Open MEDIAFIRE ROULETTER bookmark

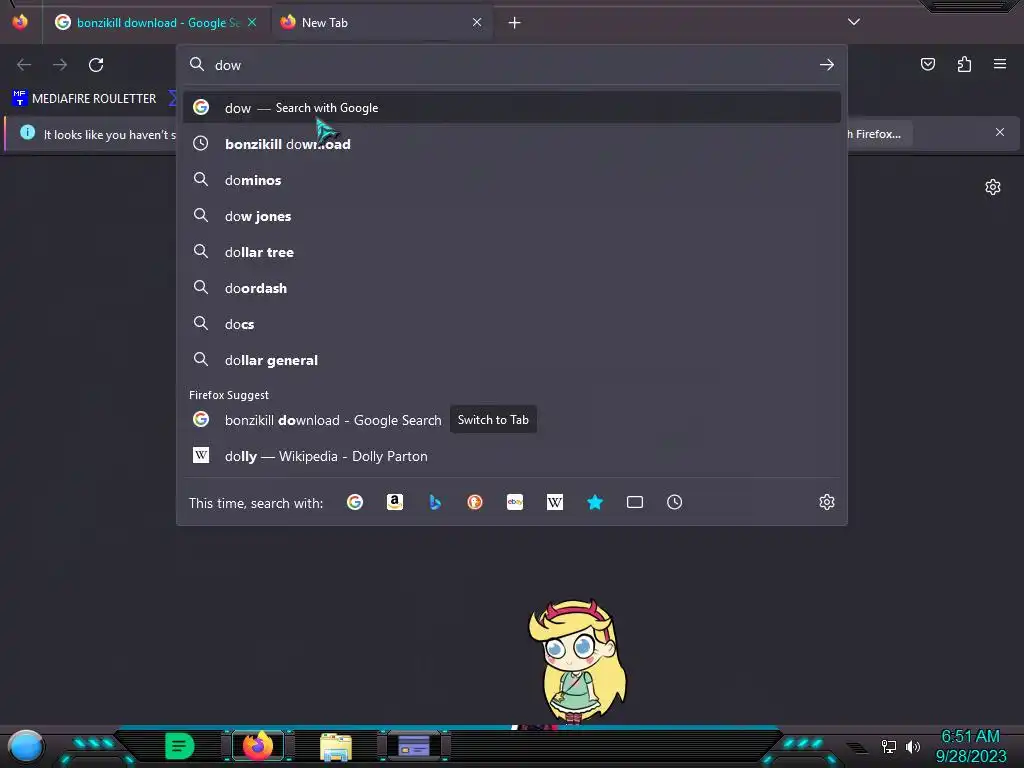85,99
